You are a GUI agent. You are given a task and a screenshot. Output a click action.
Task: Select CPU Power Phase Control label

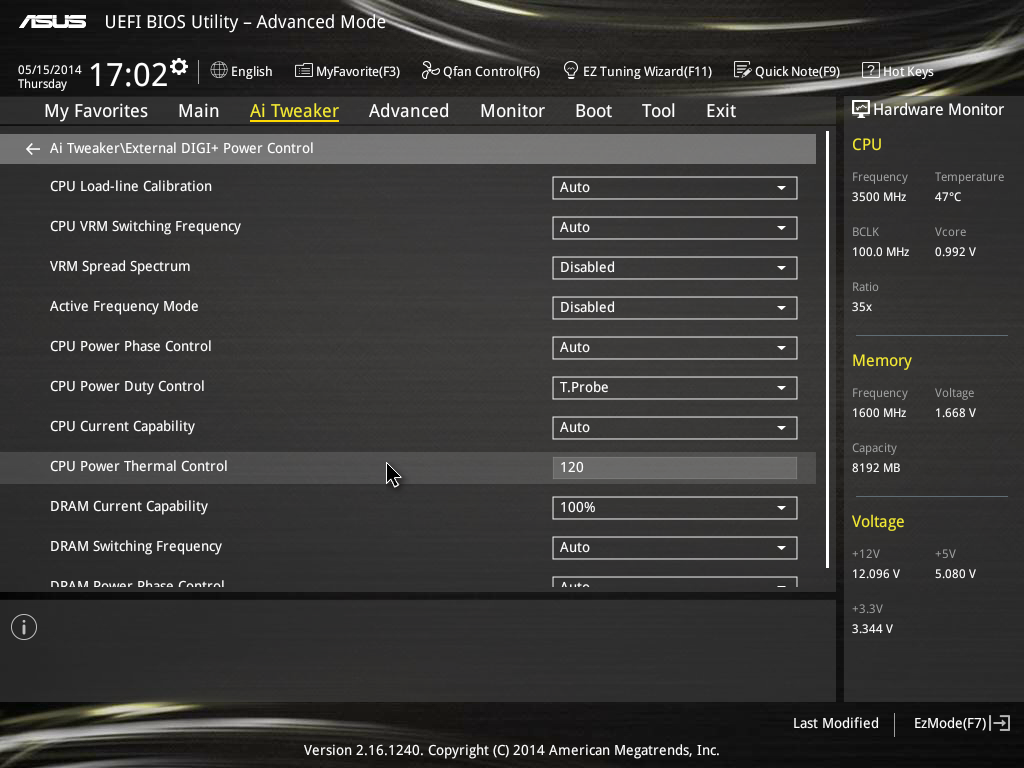131,346
